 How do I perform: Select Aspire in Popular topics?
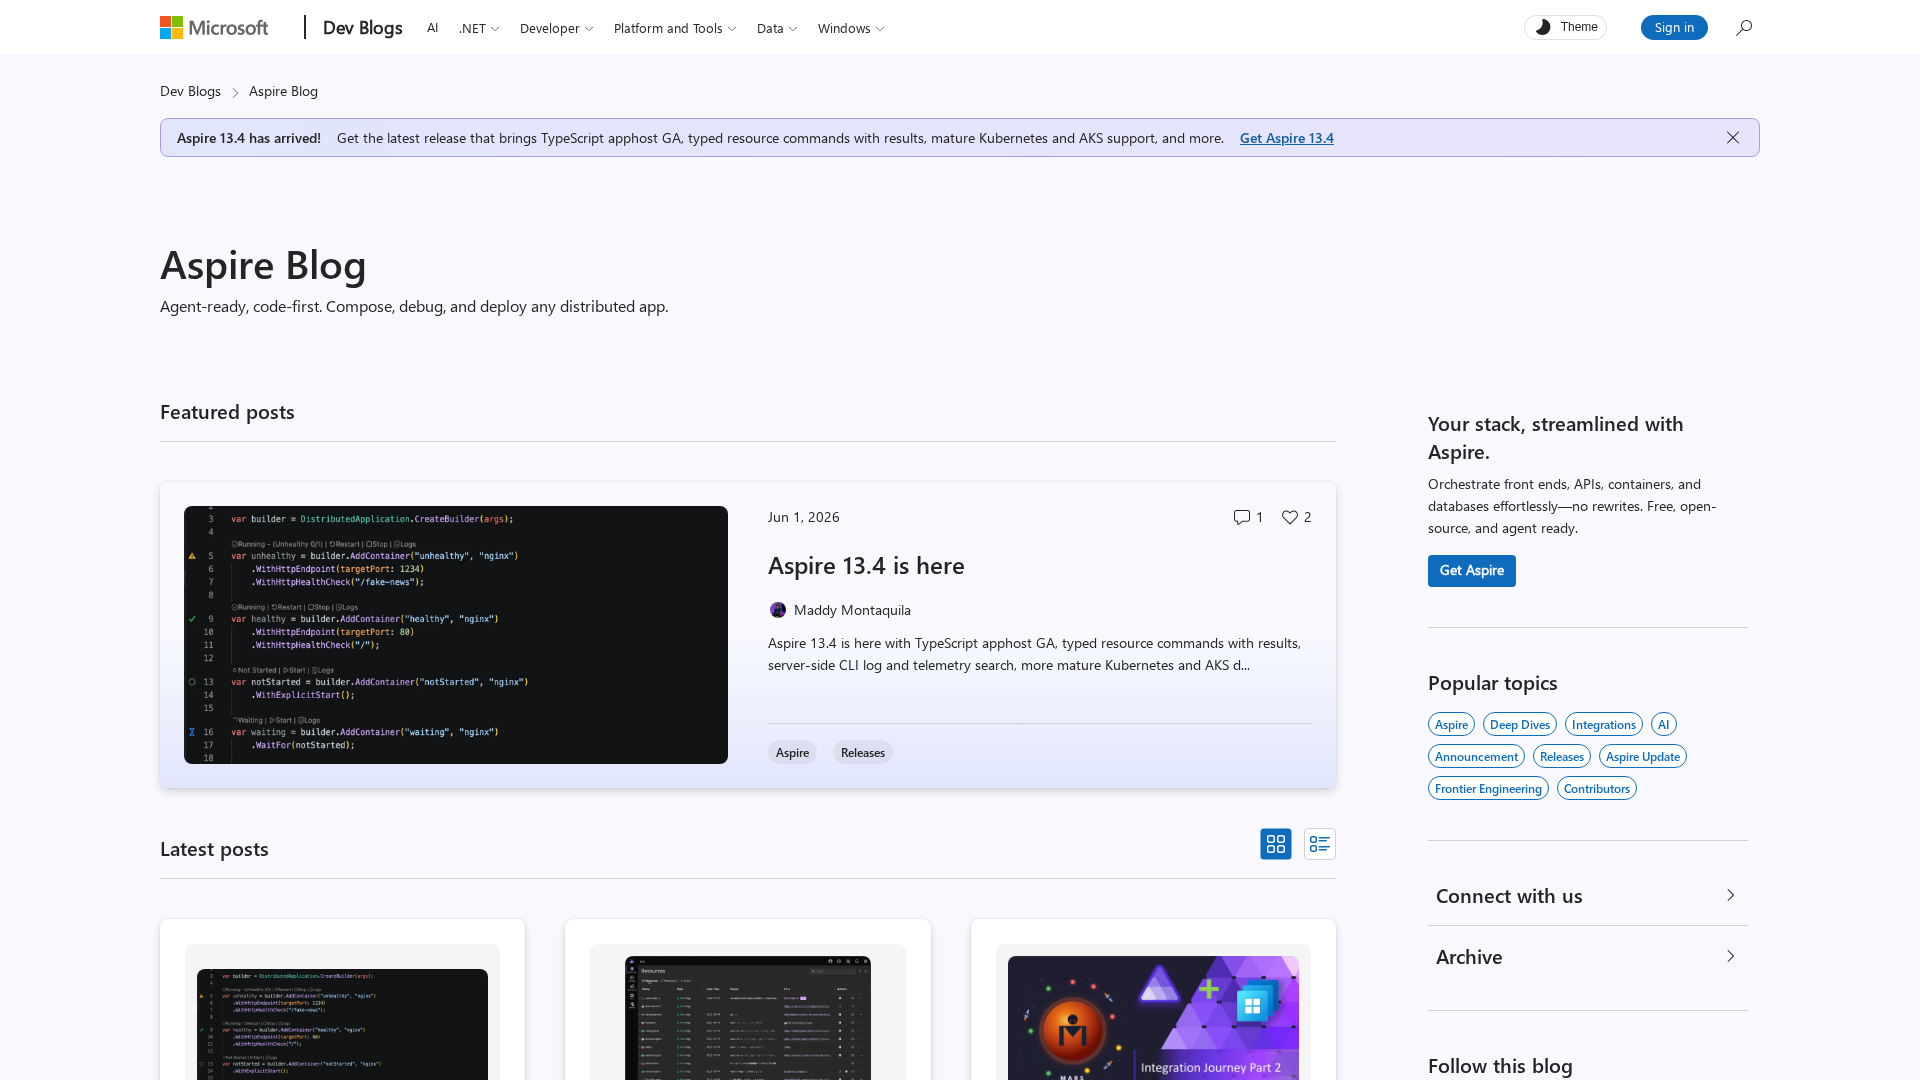coord(1451,724)
